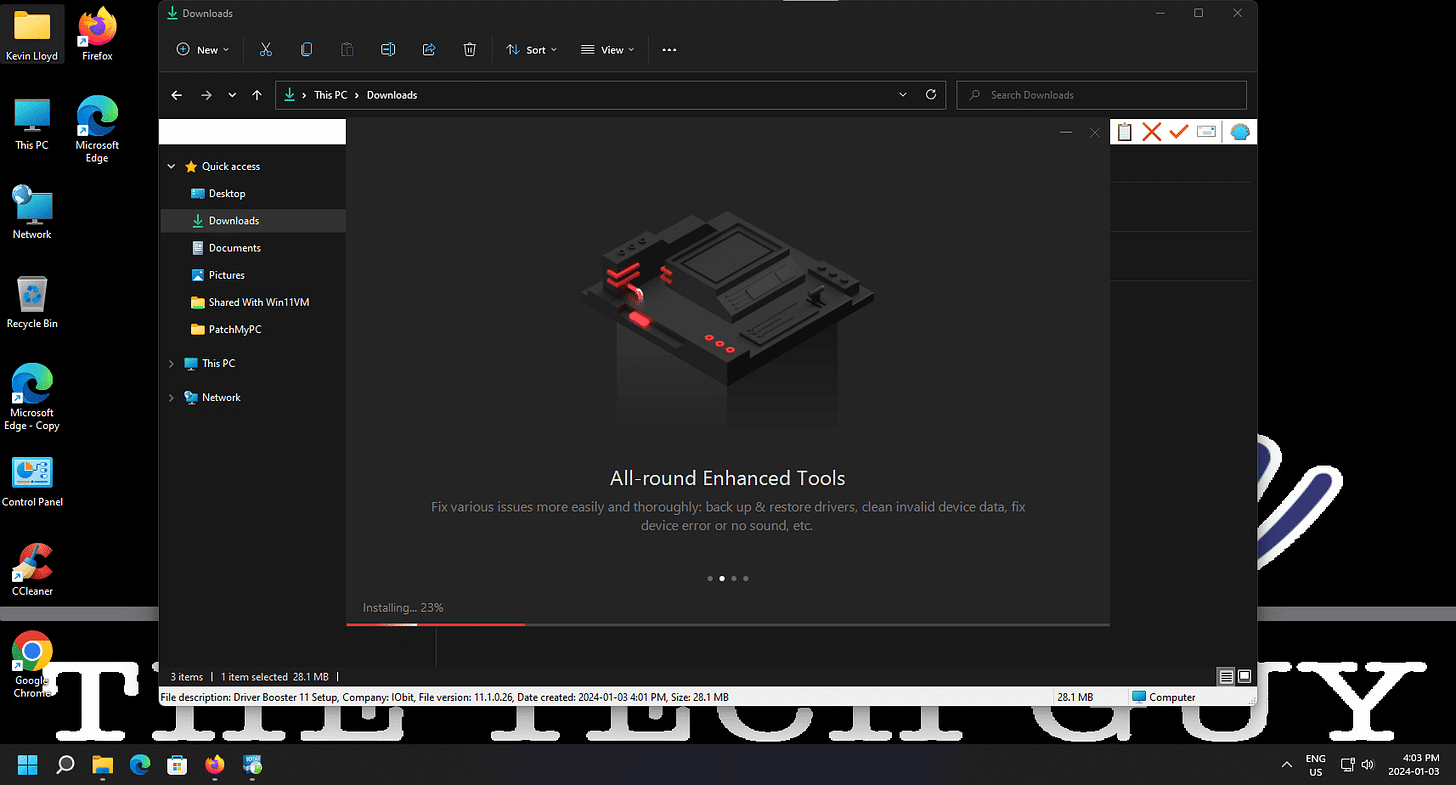The height and width of the screenshot is (785, 1456).
Task: Expand This PC in navigation pane
Action: point(171,364)
